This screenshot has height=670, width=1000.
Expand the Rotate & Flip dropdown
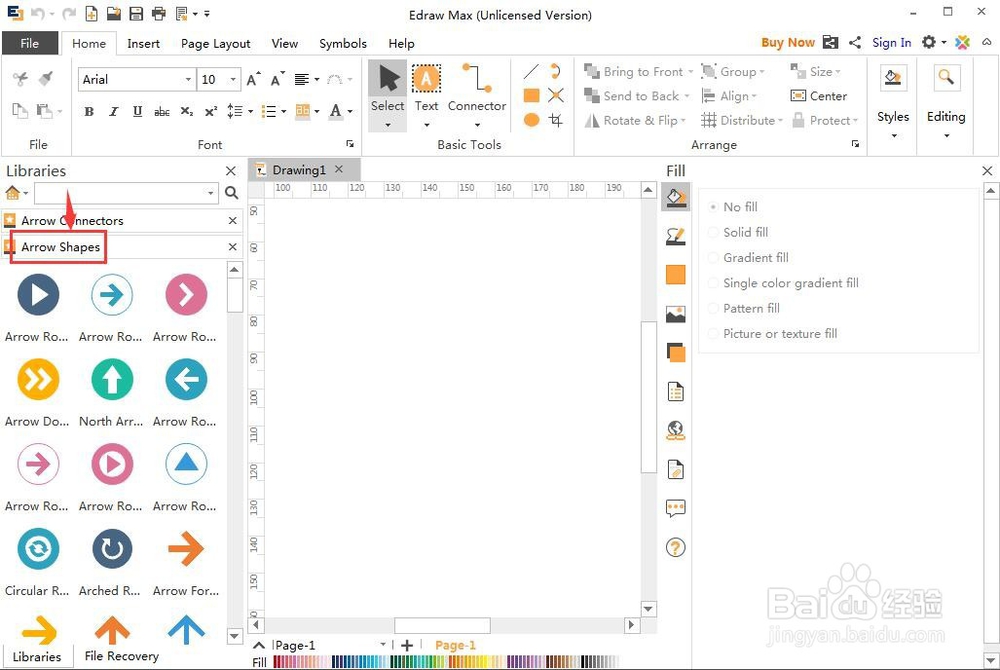pyautogui.click(x=683, y=120)
